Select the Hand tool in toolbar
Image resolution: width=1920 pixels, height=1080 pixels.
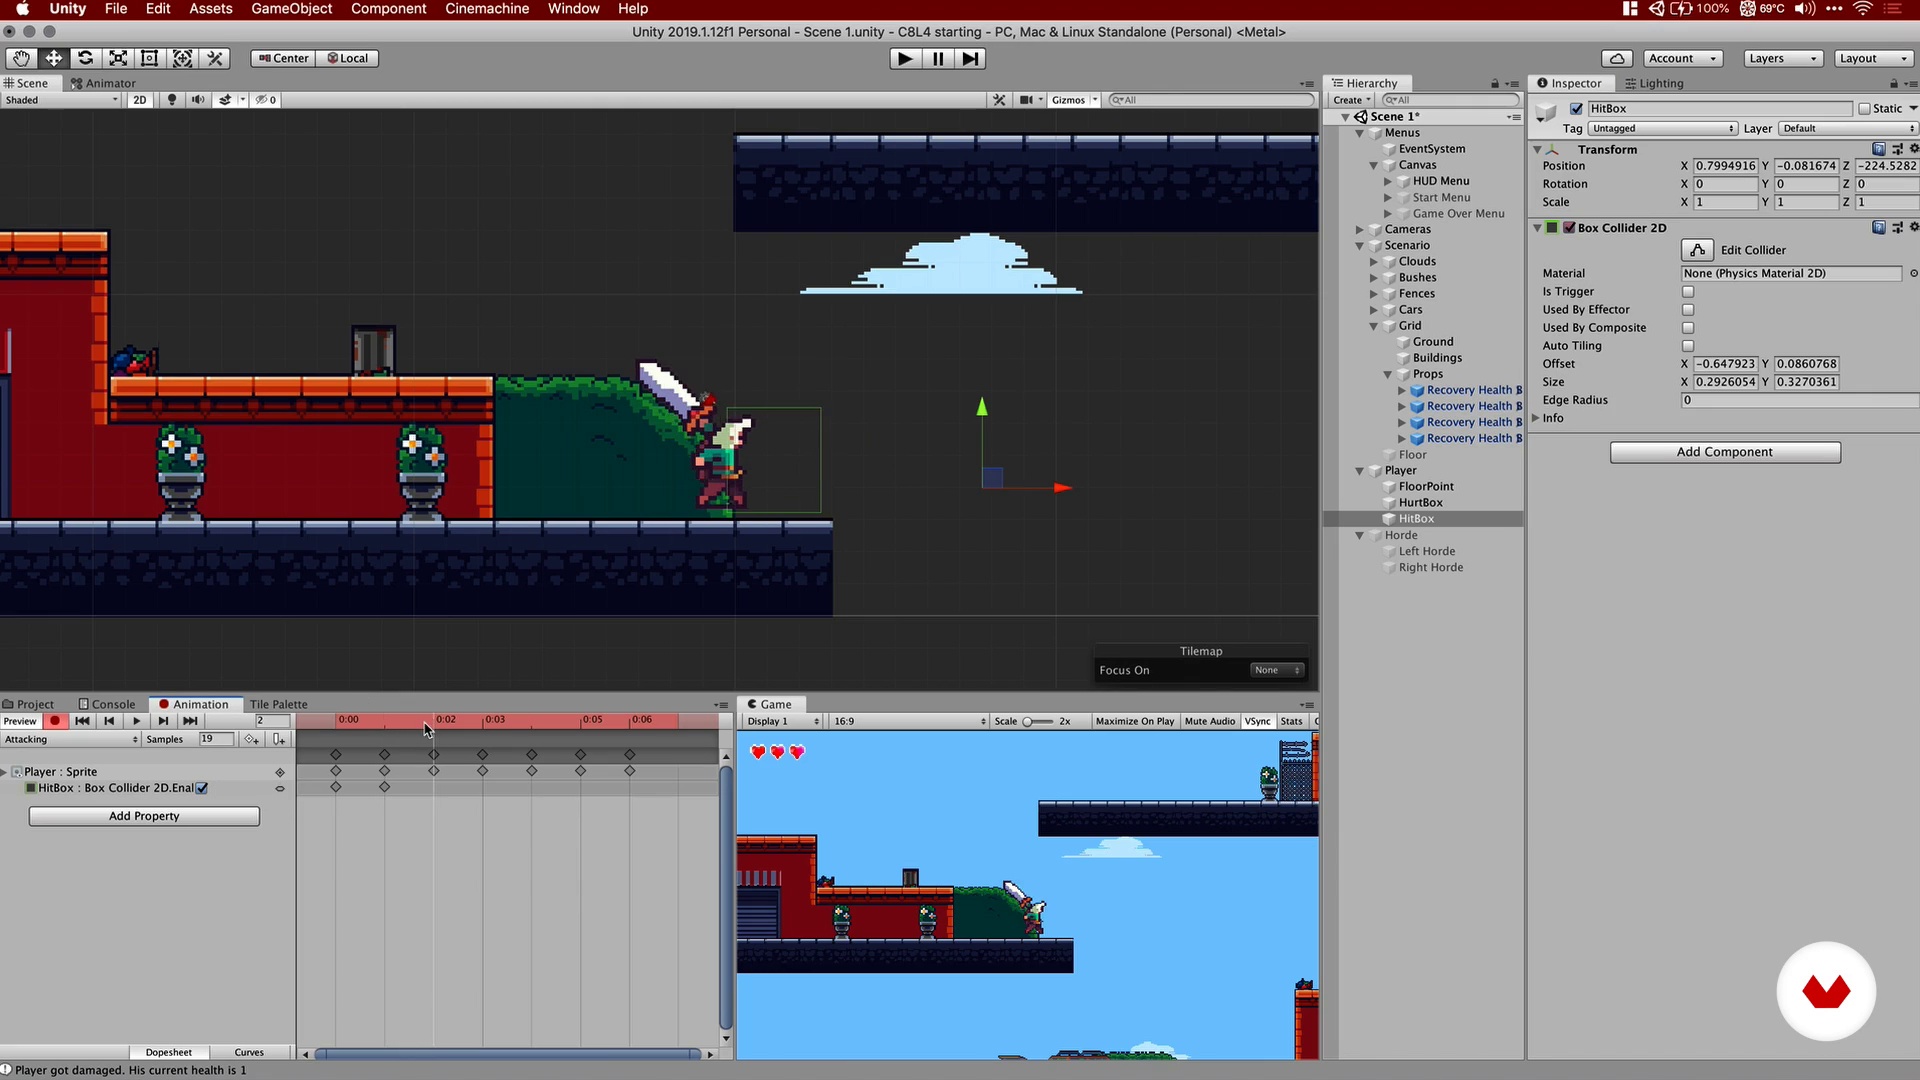coord(21,58)
